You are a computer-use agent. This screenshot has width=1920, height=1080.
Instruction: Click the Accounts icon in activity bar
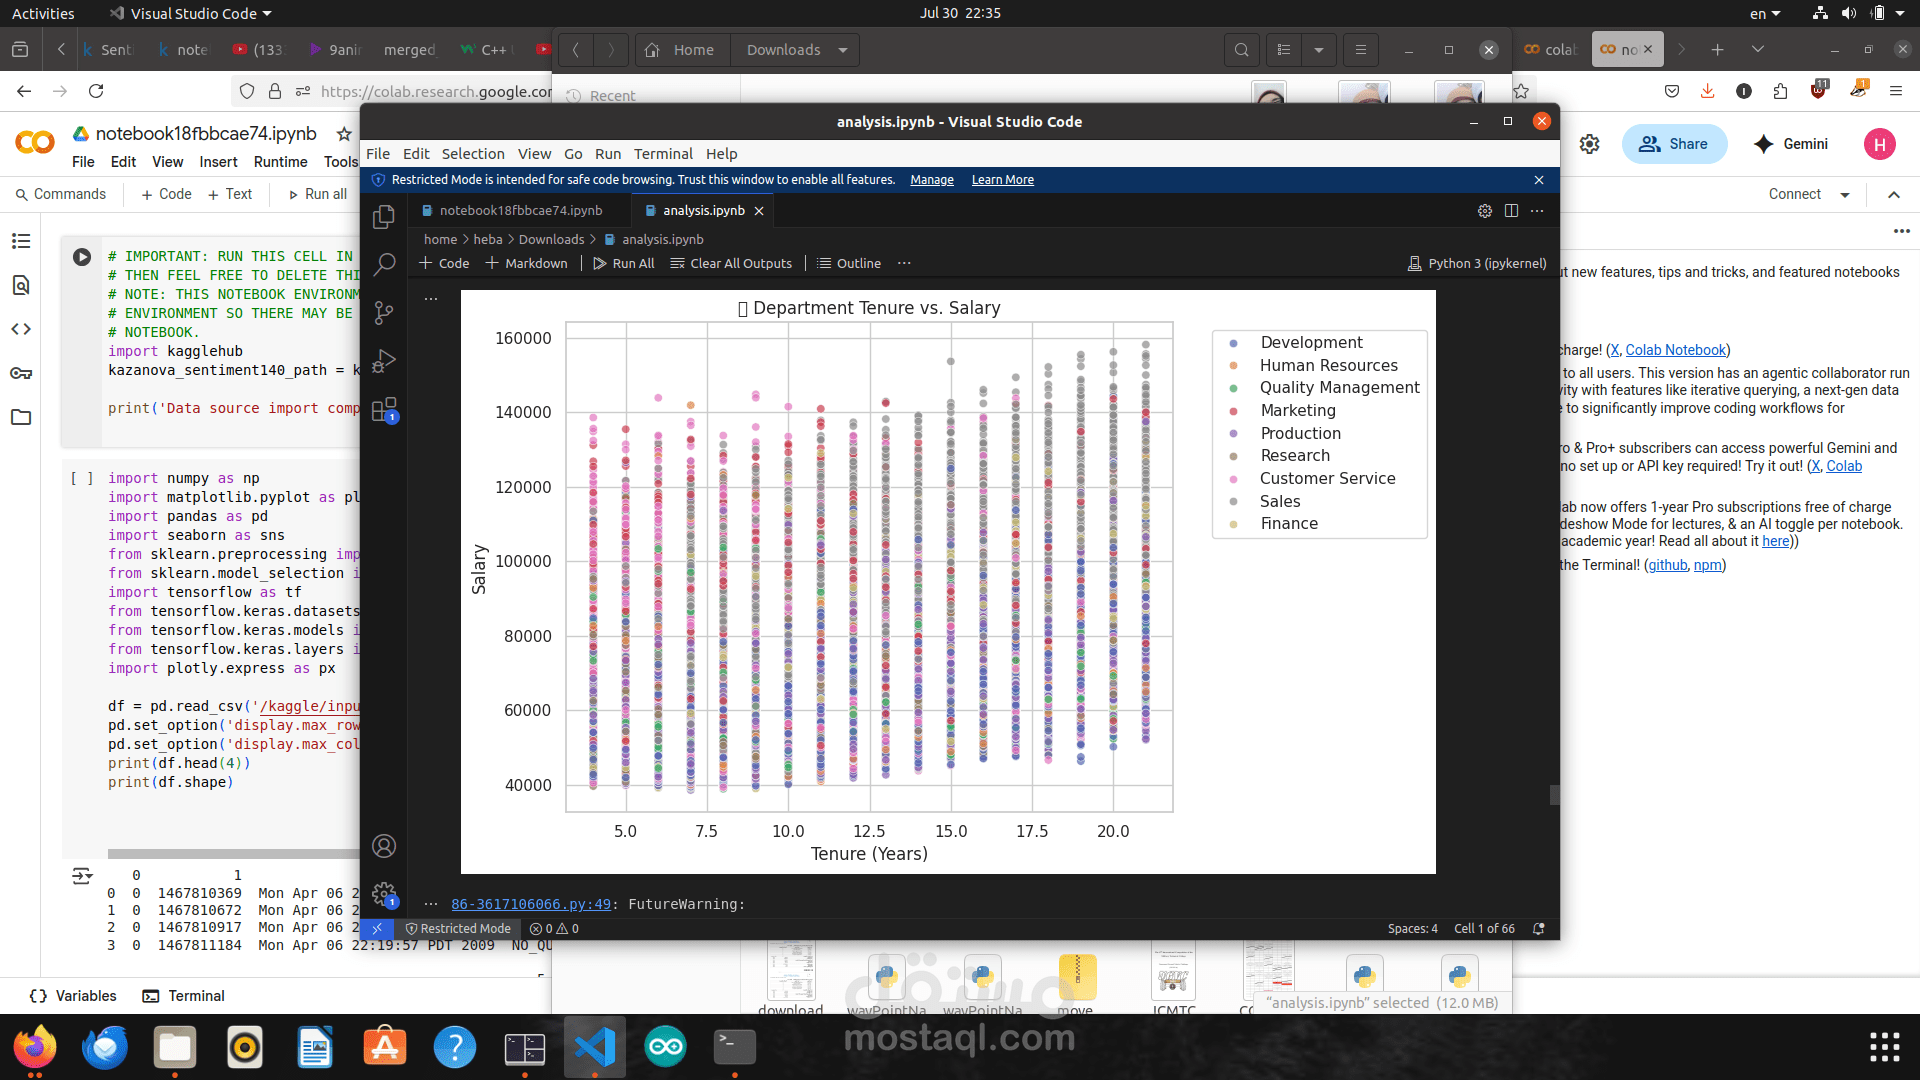(384, 846)
